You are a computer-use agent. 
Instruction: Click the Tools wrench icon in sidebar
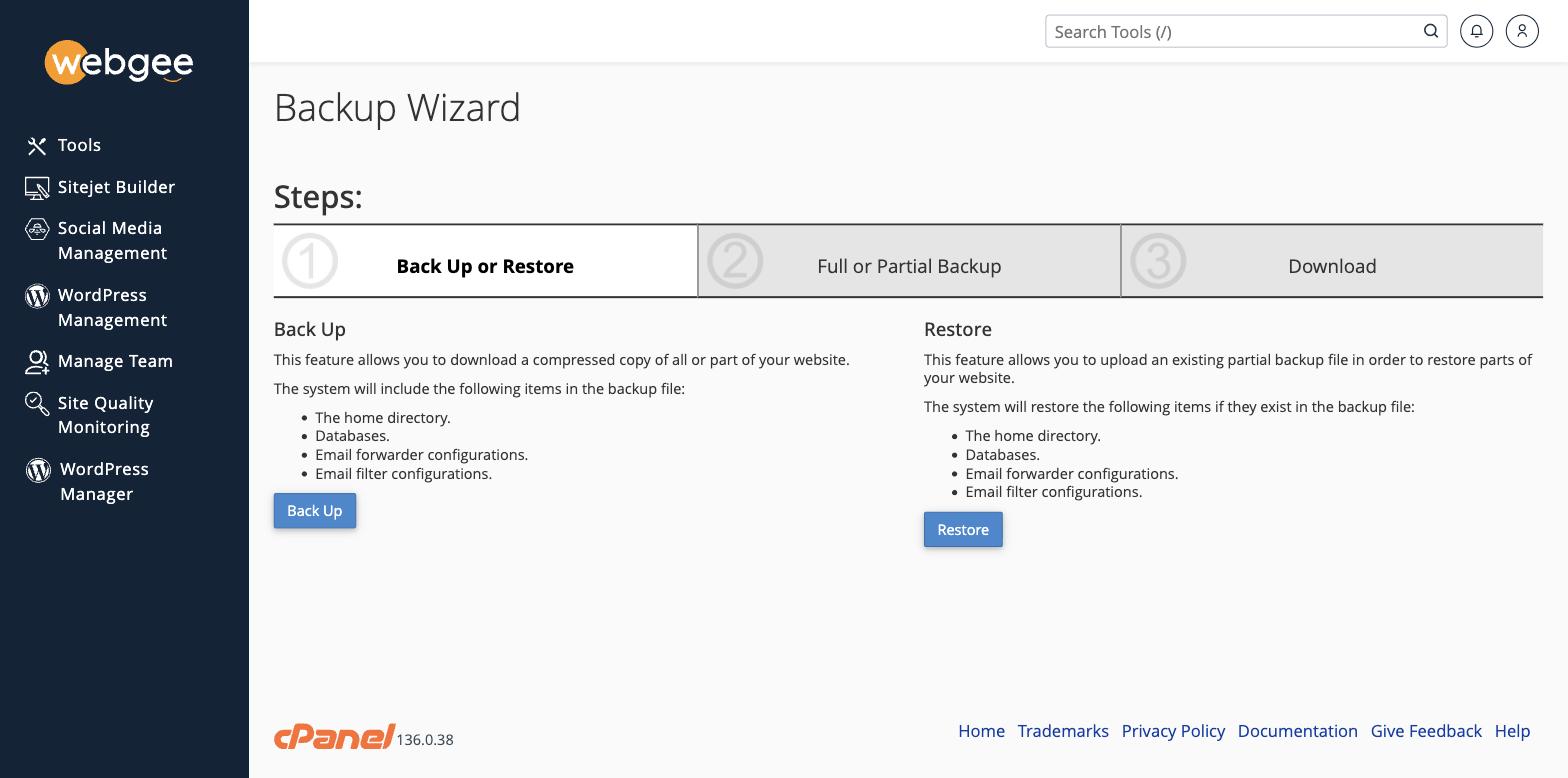pos(37,146)
